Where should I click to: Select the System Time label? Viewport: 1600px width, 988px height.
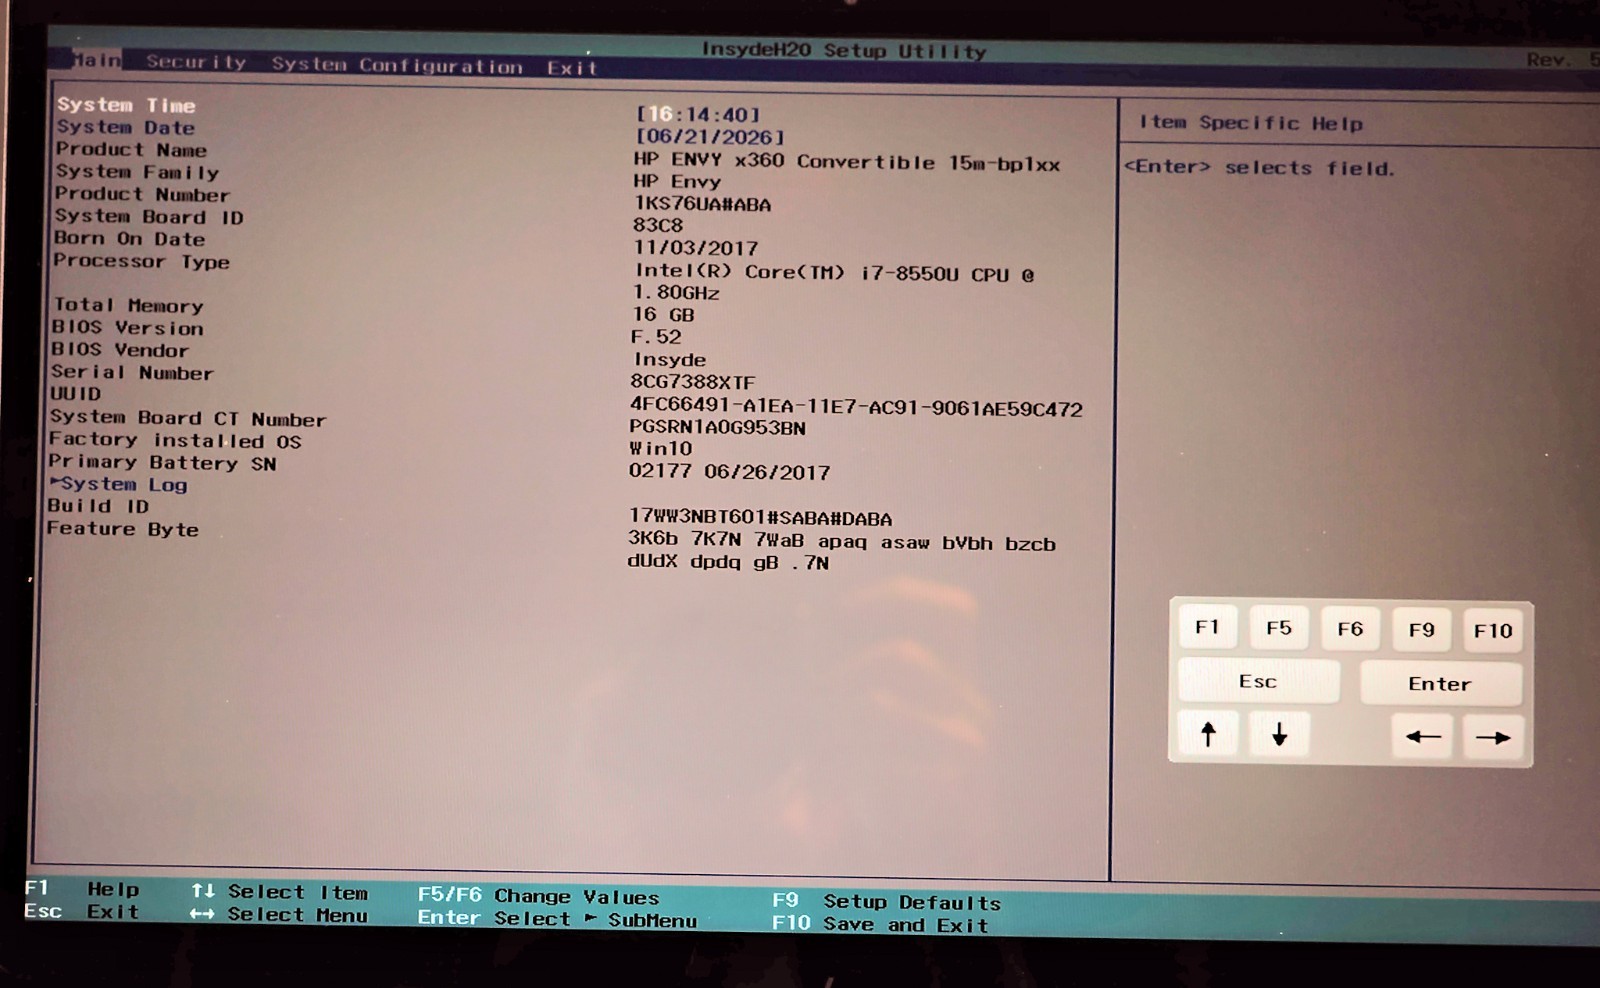click(x=126, y=104)
